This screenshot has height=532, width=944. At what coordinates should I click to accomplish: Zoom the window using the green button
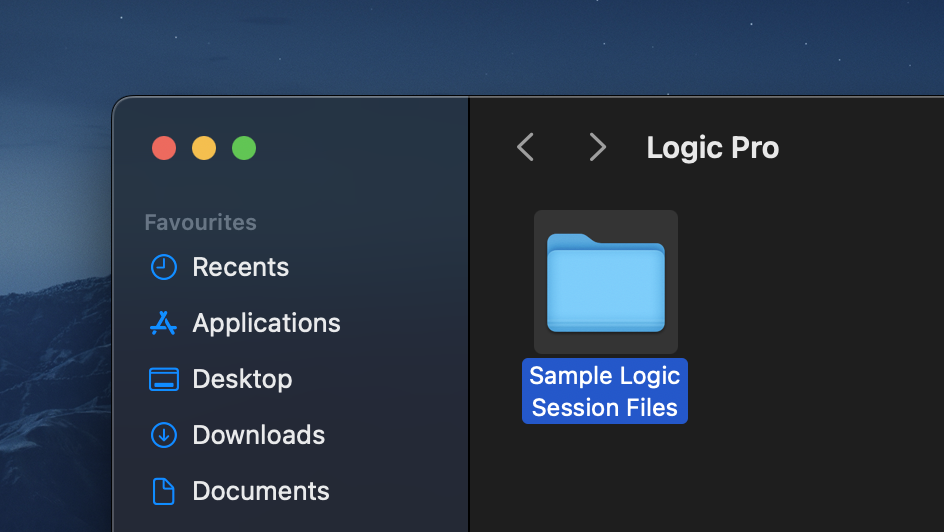(x=244, y=148)
